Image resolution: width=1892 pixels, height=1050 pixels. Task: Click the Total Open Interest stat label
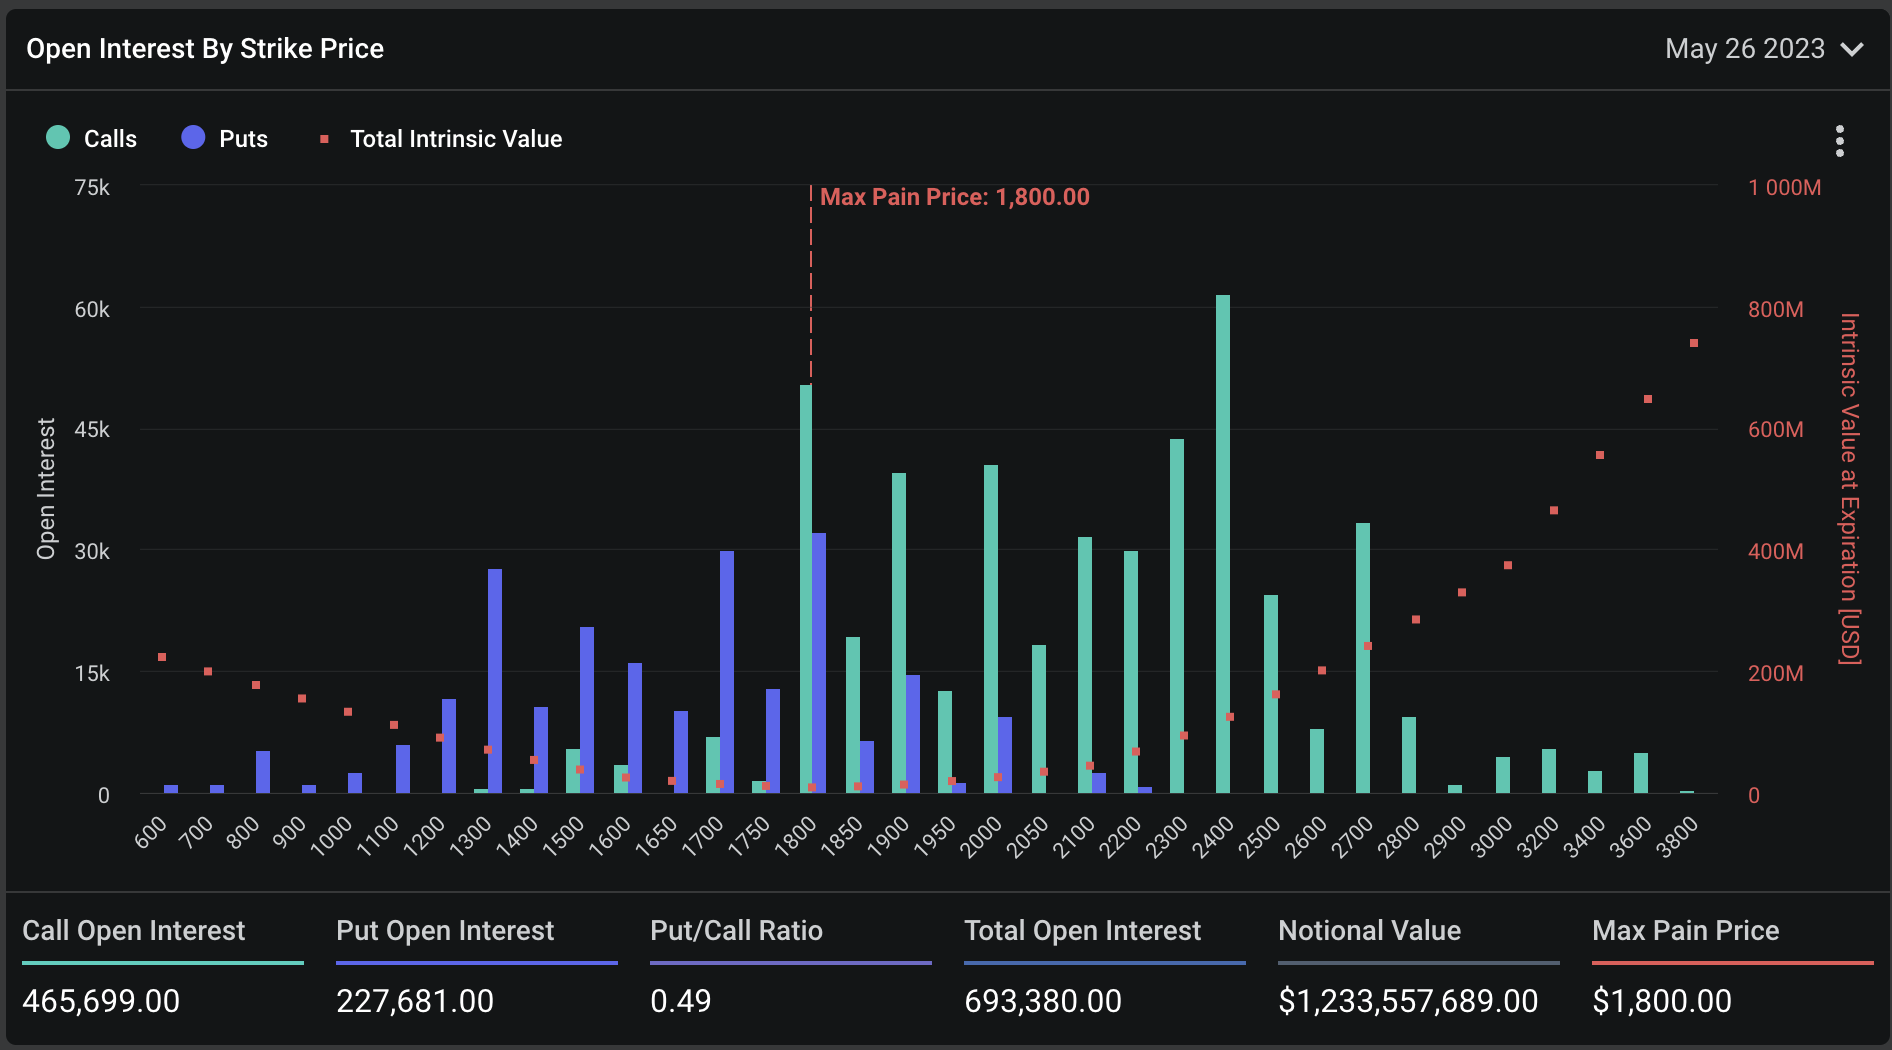click(1082, 930)
